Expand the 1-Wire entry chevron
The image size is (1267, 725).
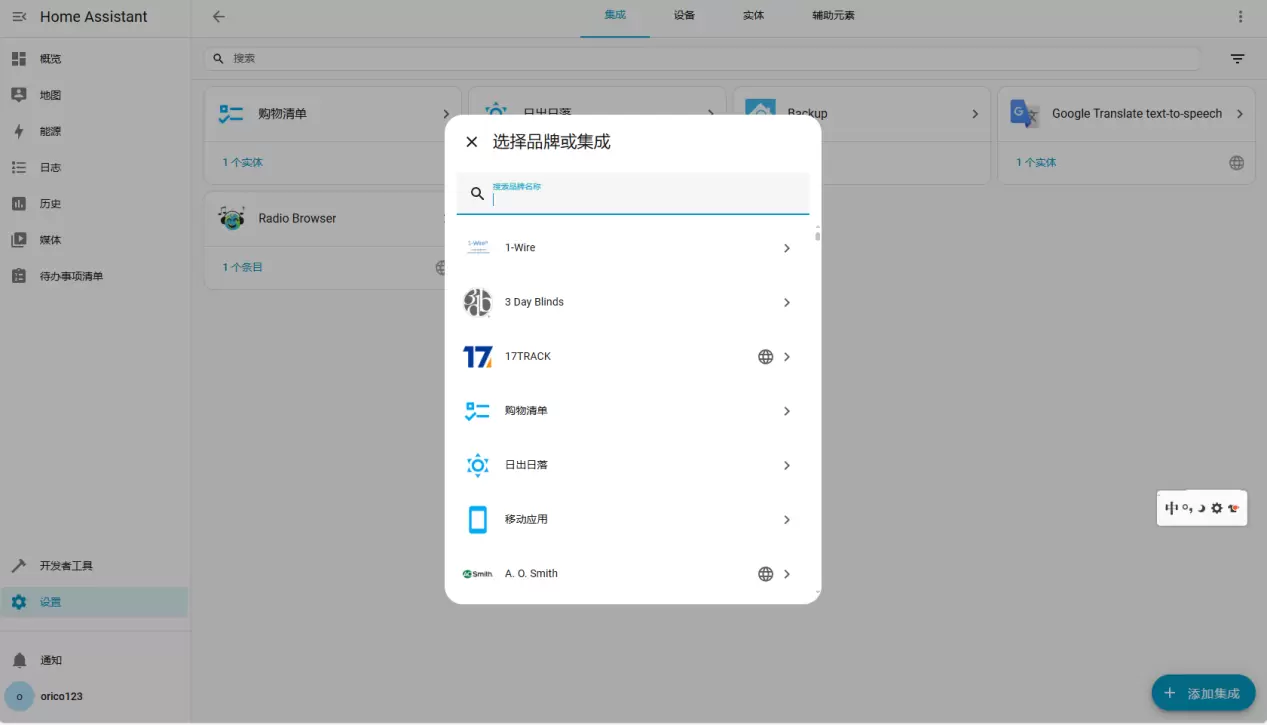tap(787, 248)
